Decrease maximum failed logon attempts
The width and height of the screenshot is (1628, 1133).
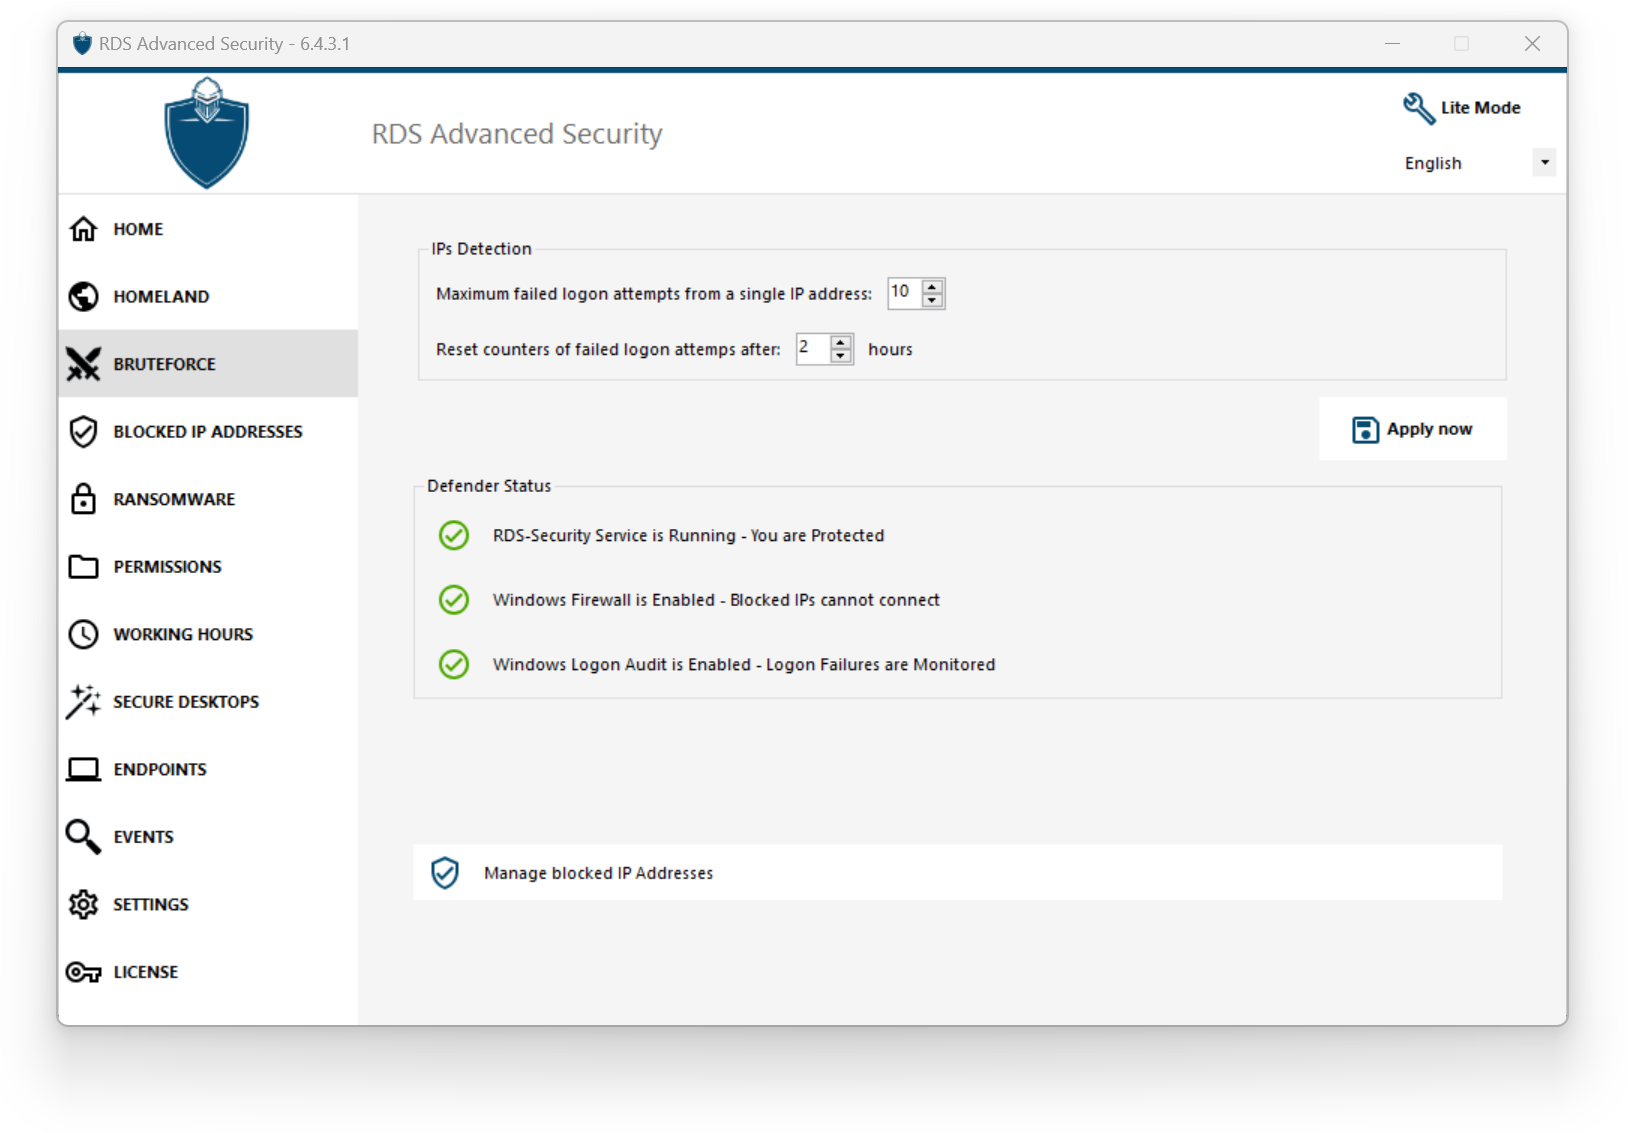(932, 300)
